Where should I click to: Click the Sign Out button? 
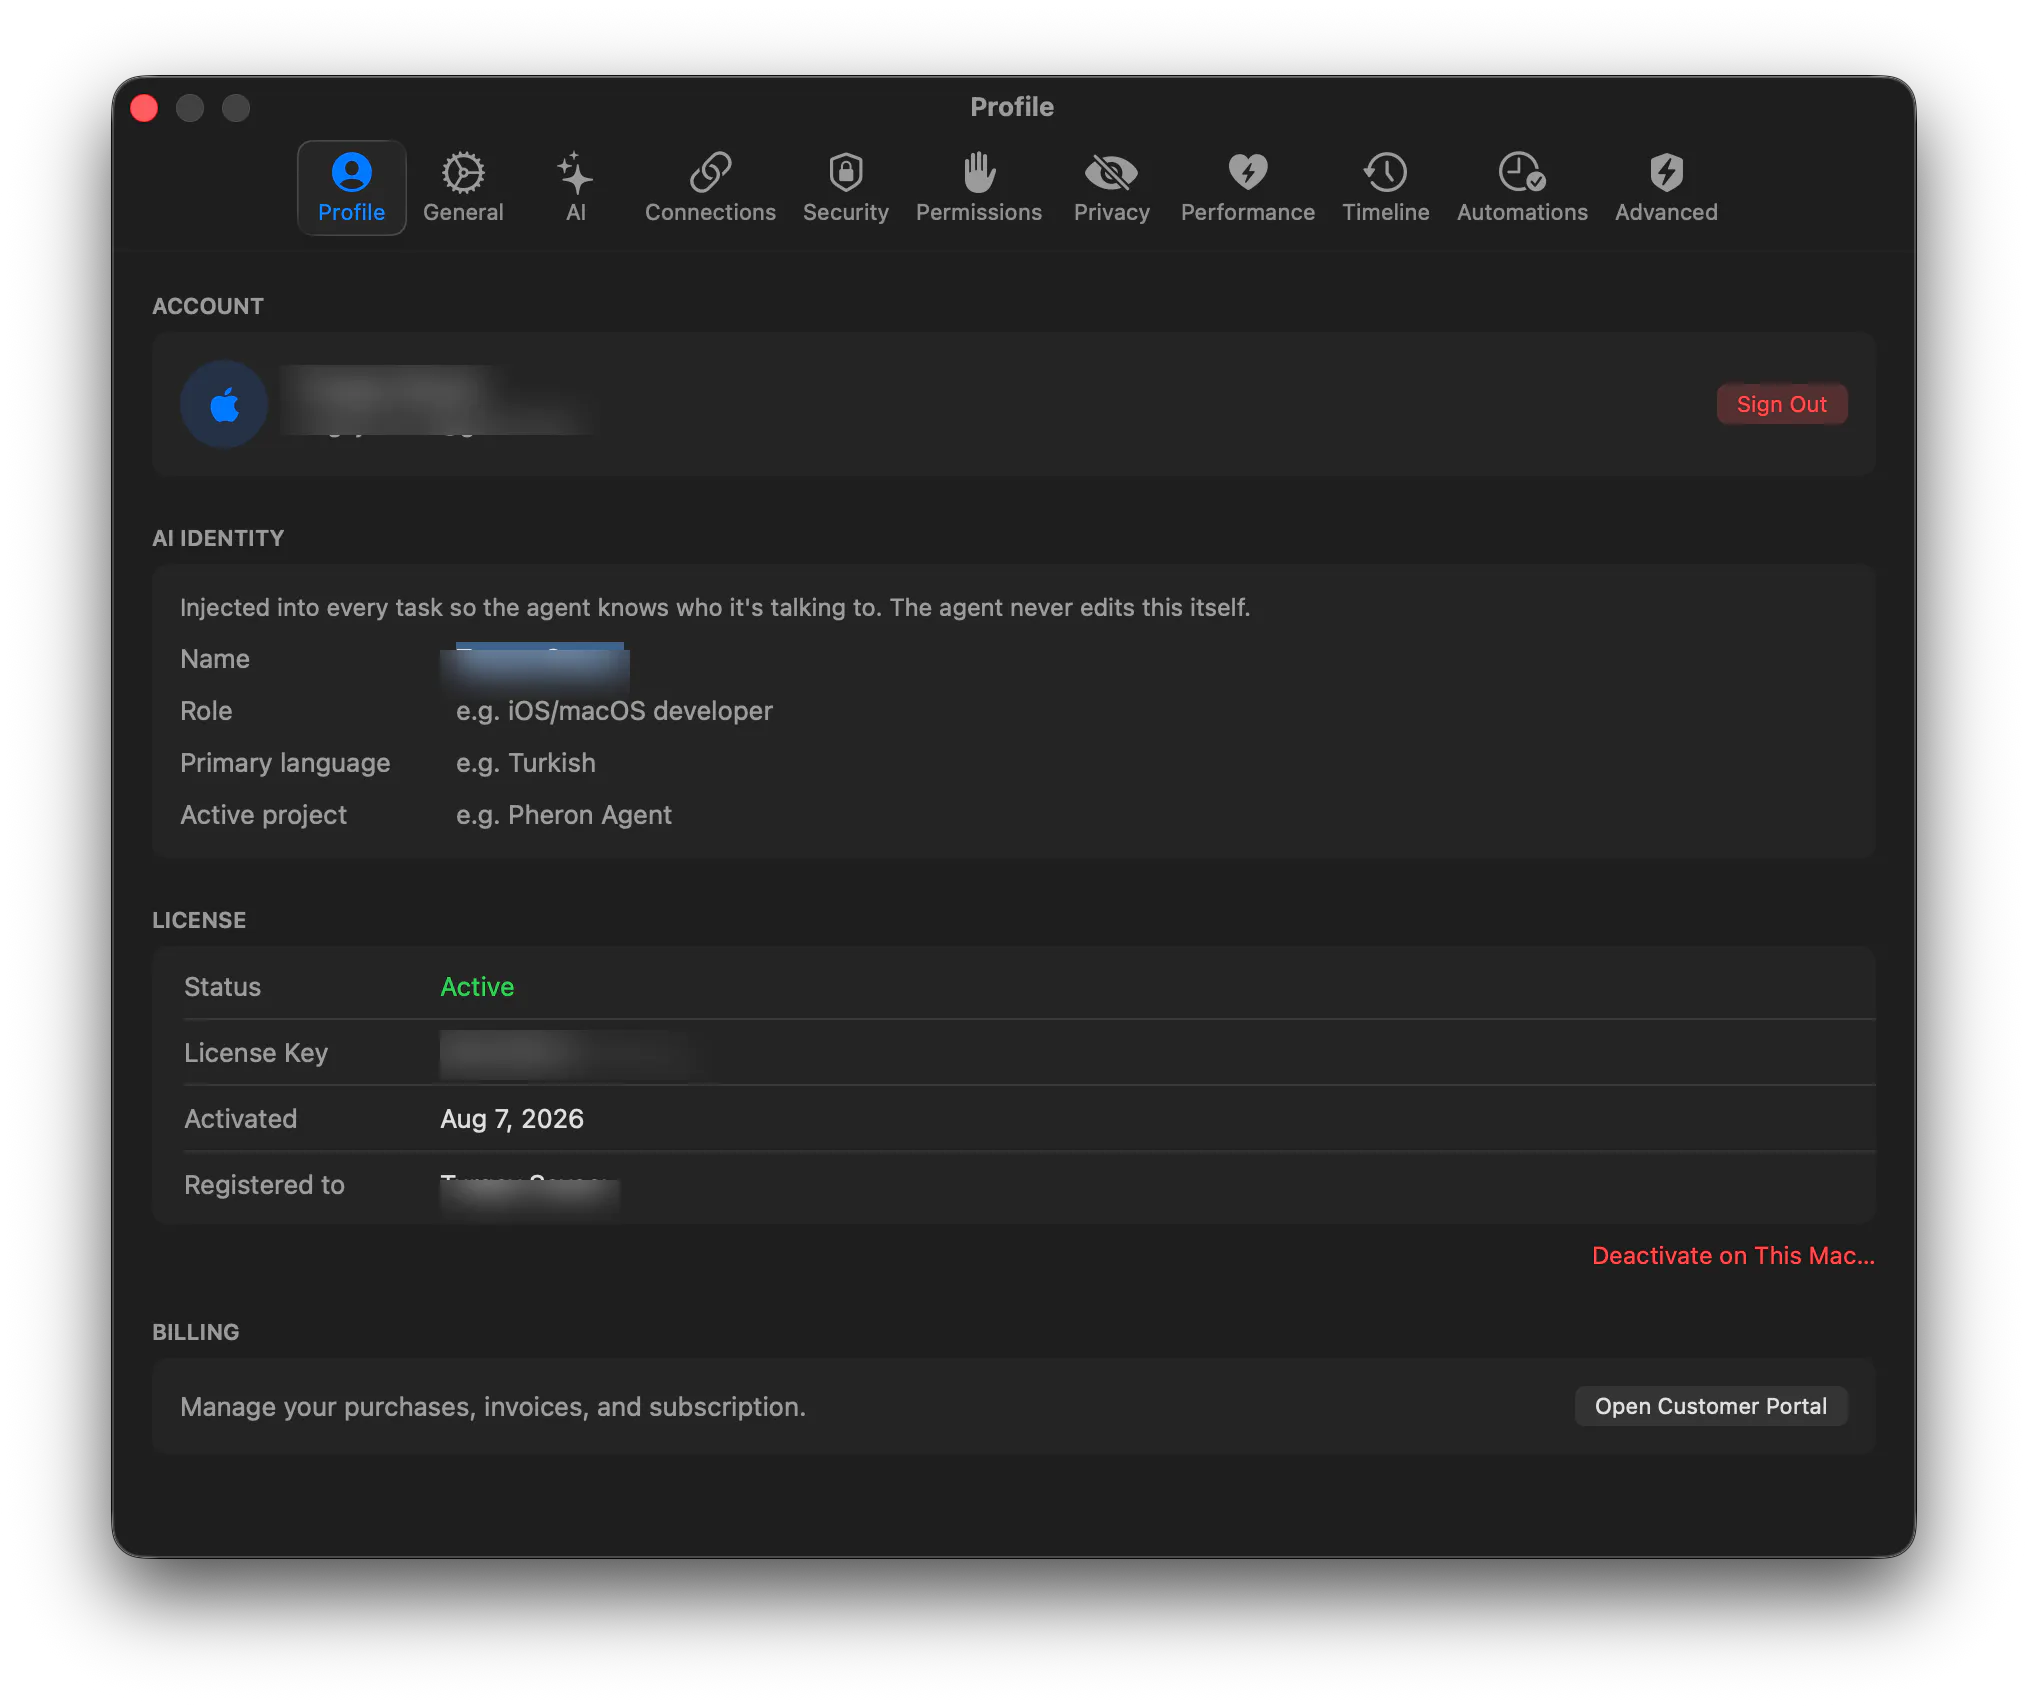[1781, 404]
